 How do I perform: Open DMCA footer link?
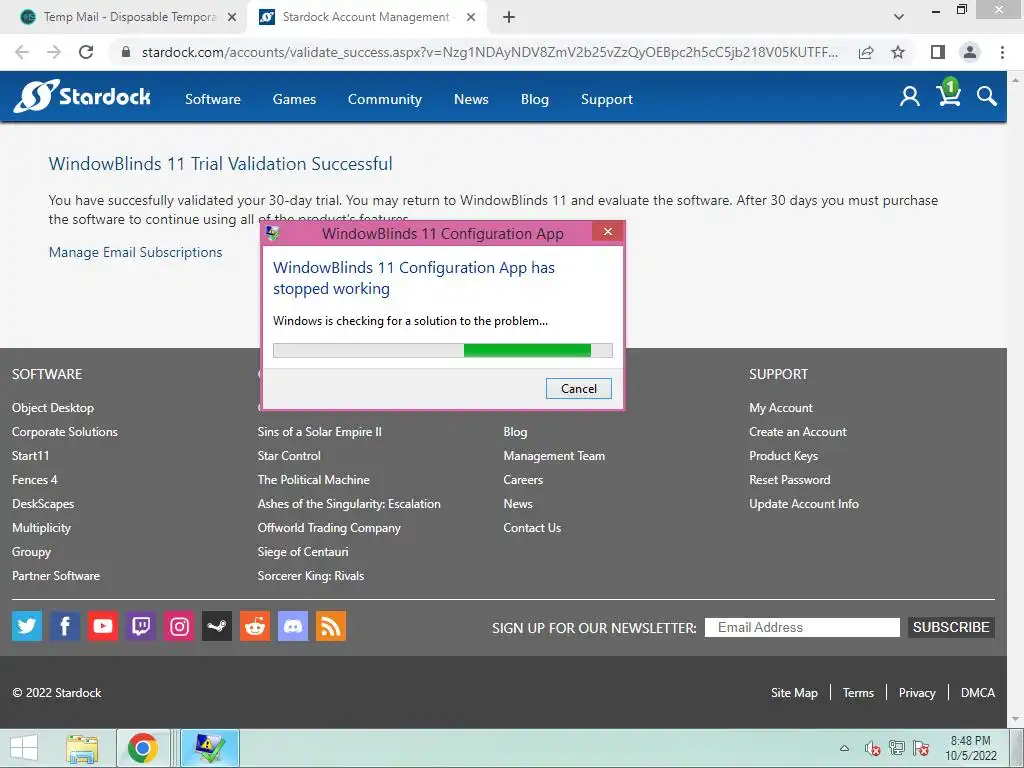pyautogui.click(x=978, y=693)
